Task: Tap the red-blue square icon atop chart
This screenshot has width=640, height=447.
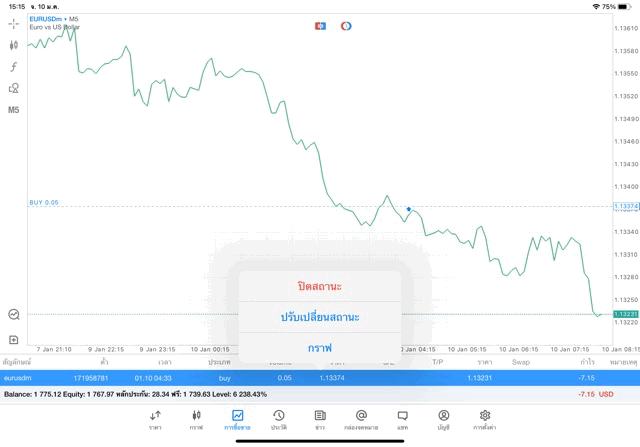Action: pos(320,25)
